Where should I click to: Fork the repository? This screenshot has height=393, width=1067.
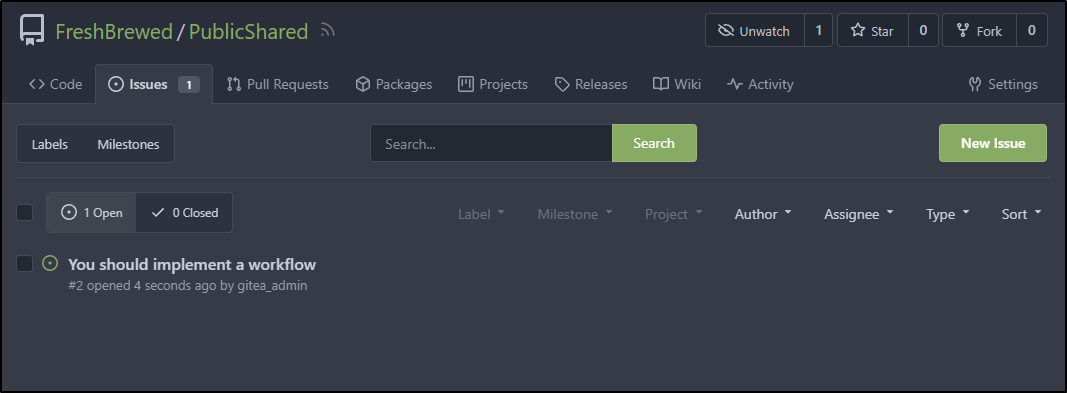(979, 31)
